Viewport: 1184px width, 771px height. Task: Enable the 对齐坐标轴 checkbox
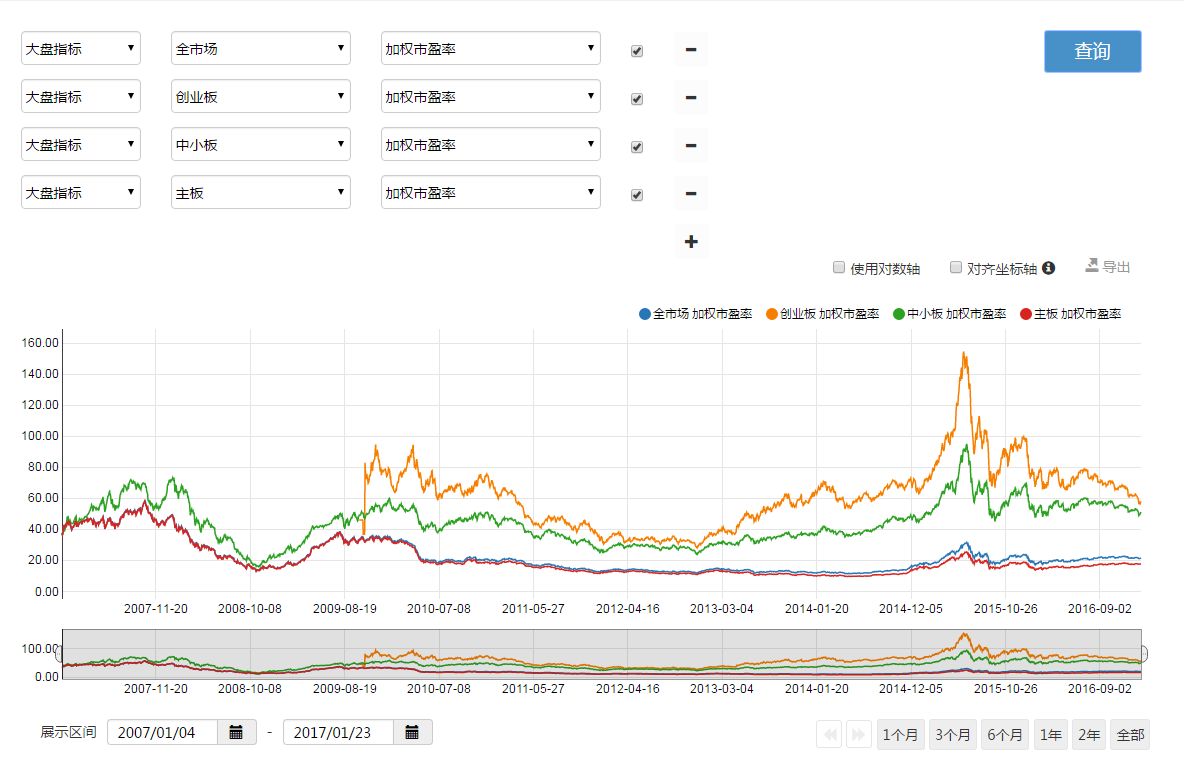(x=955, y=266)
